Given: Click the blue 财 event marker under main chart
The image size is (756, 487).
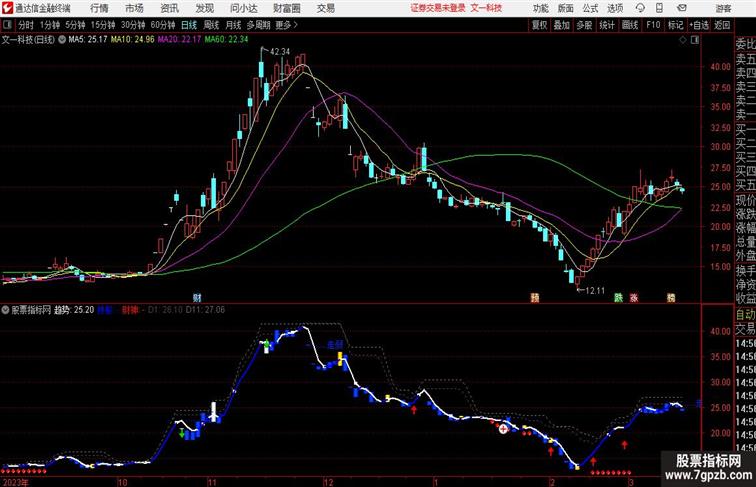Looking at the screenshot, I should point(197,298).
